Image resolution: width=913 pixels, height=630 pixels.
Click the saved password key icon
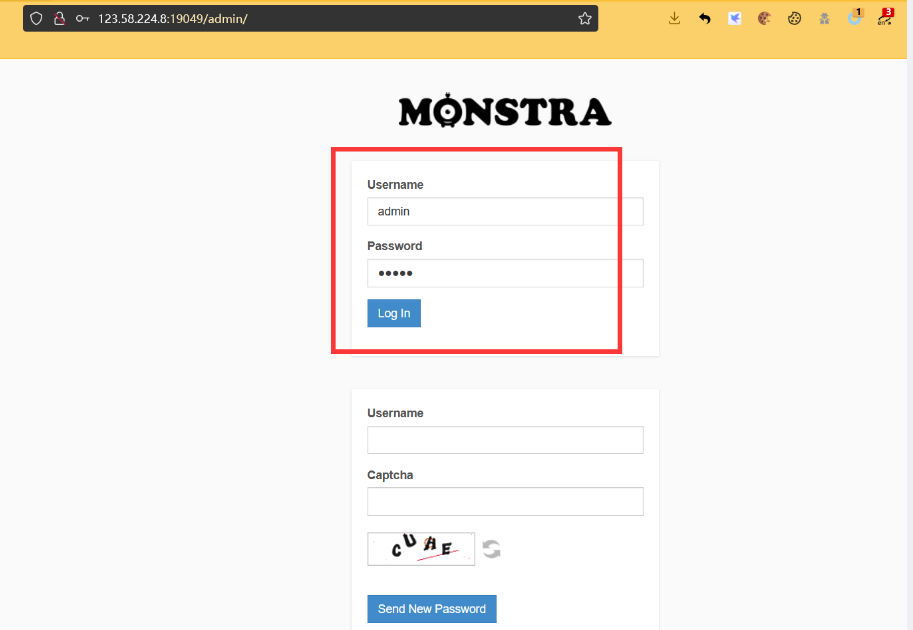click(82, 19)
